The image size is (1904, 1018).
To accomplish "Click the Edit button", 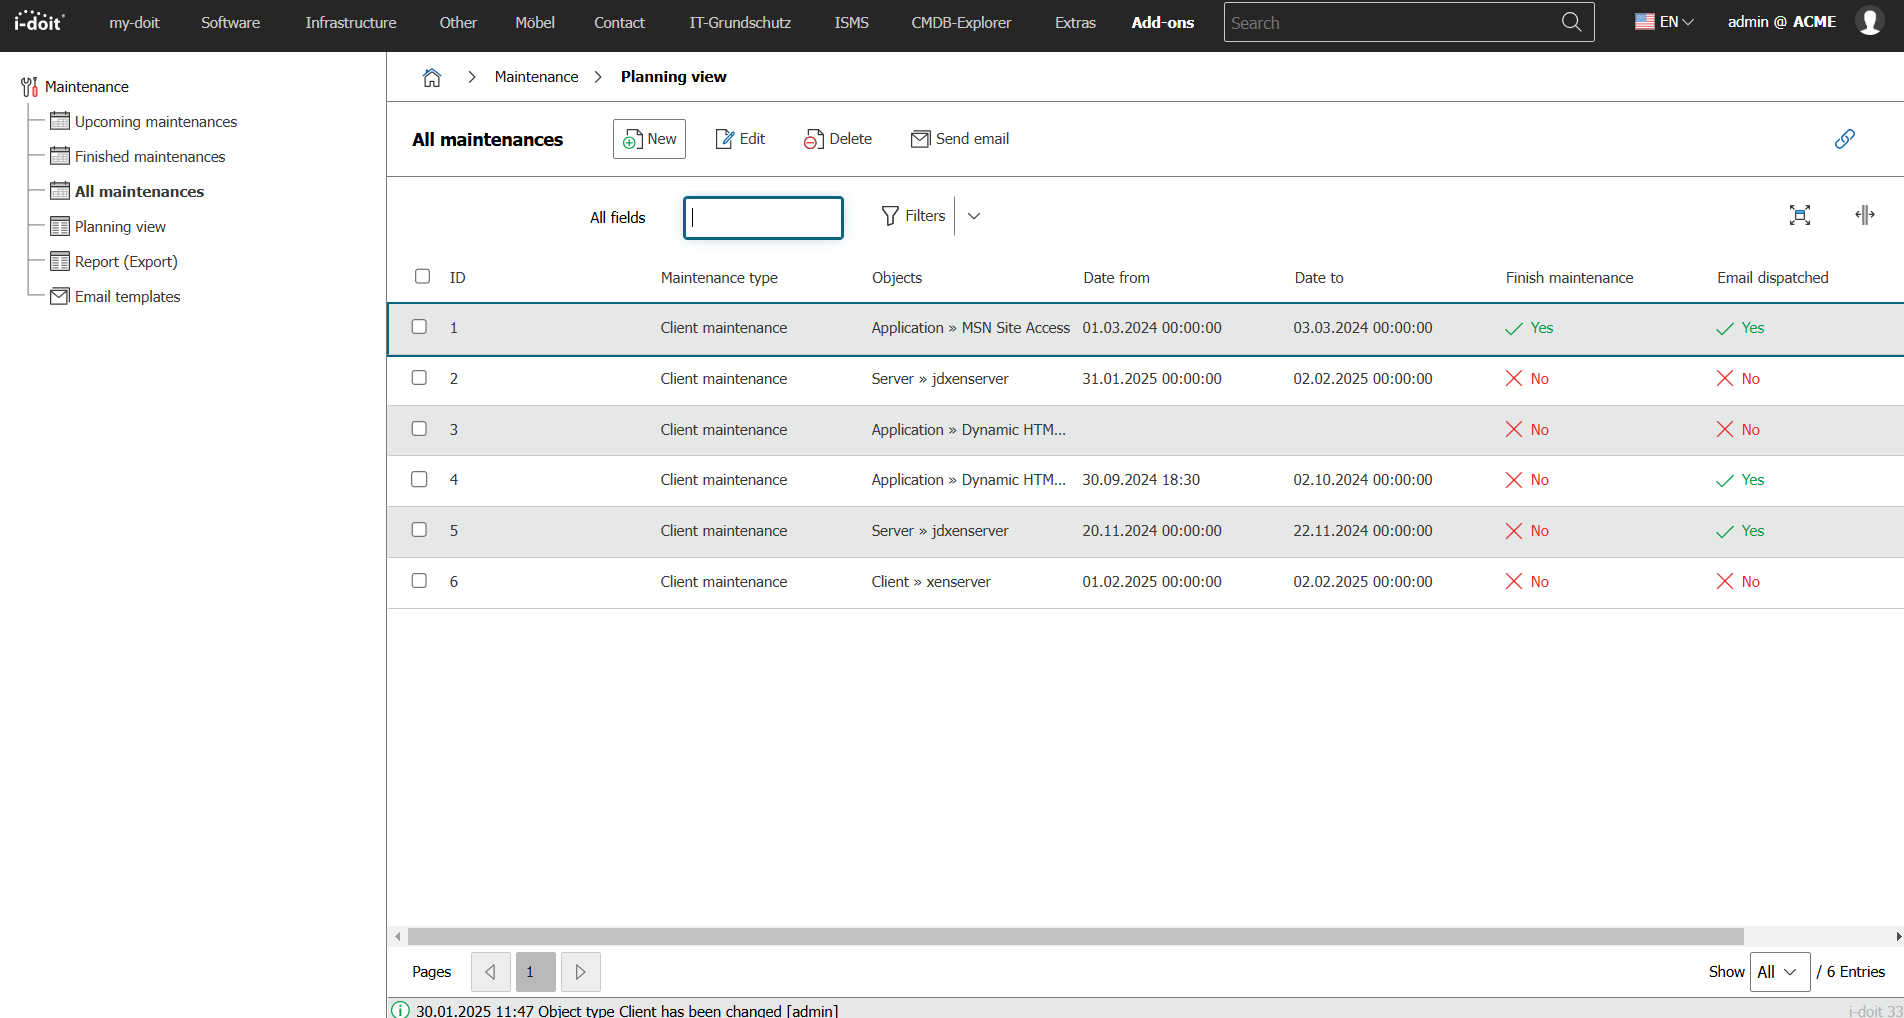I will (741, 139).
